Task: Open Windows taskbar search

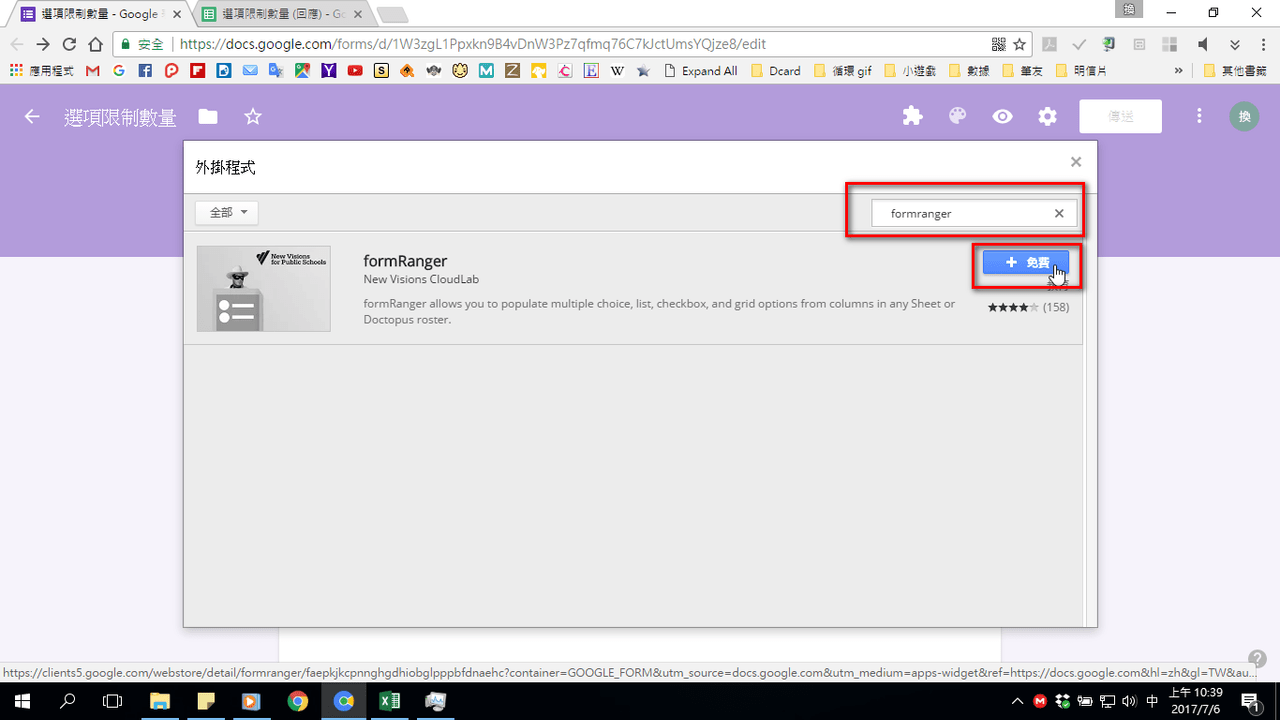Action: pos(68,701)
